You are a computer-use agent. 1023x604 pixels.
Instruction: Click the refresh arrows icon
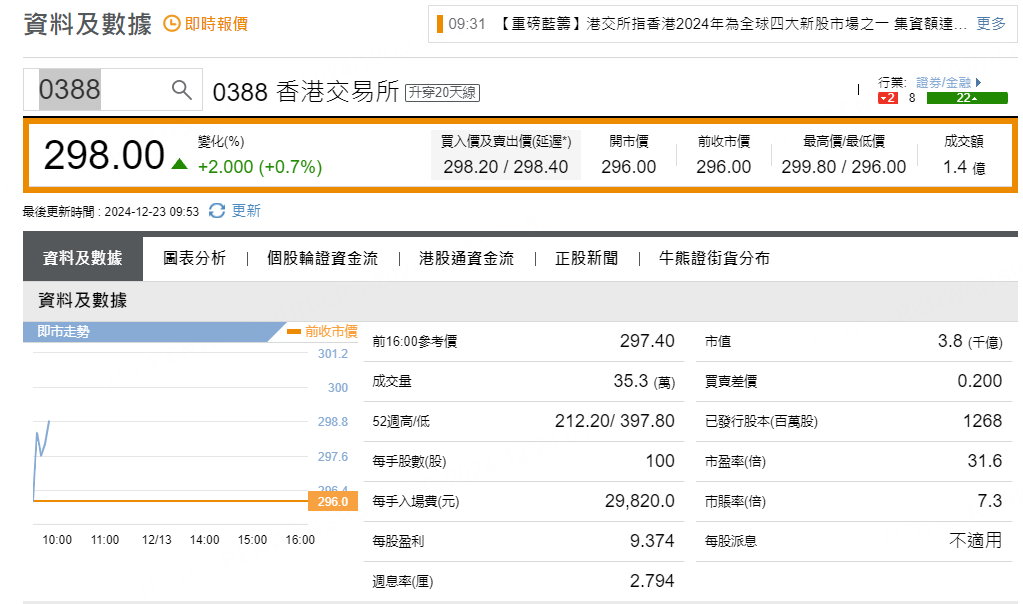tap(217, 211)
